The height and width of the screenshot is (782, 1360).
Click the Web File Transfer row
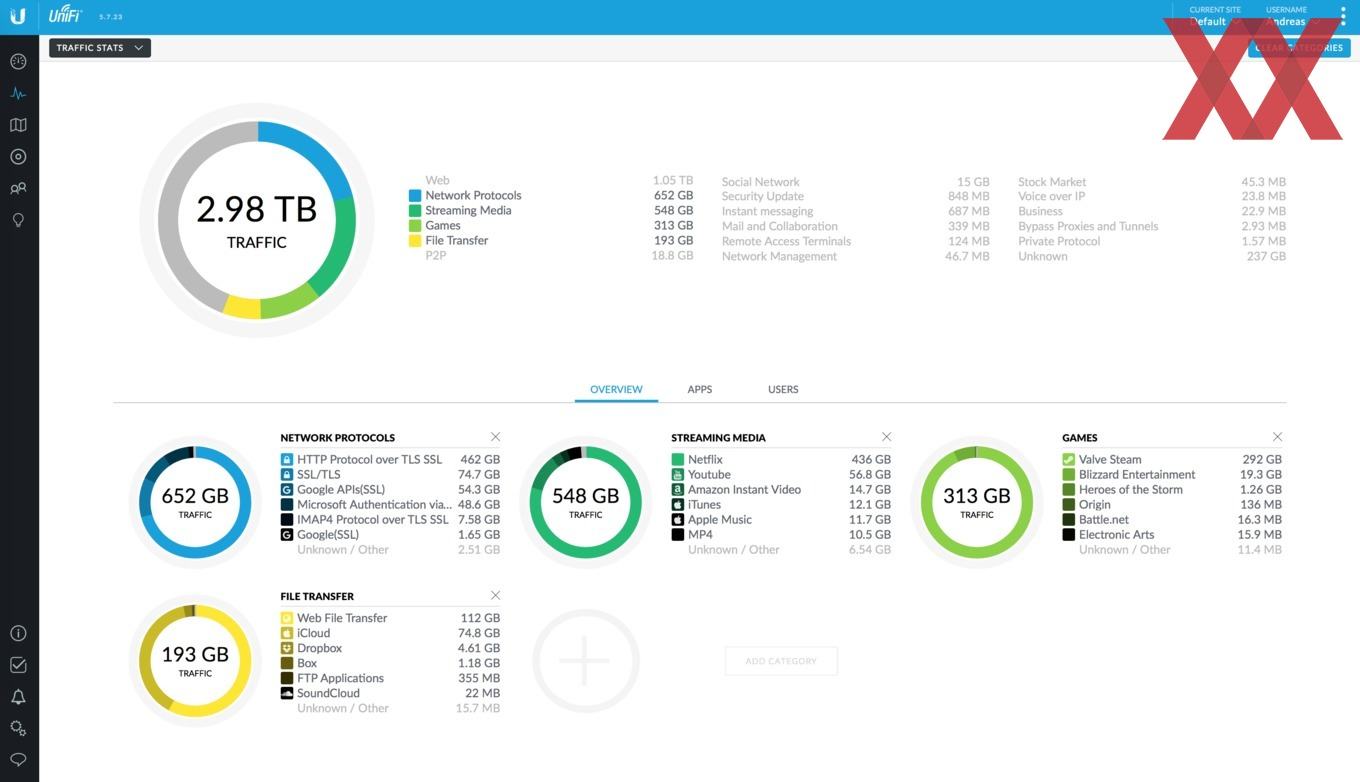point(390,618)
